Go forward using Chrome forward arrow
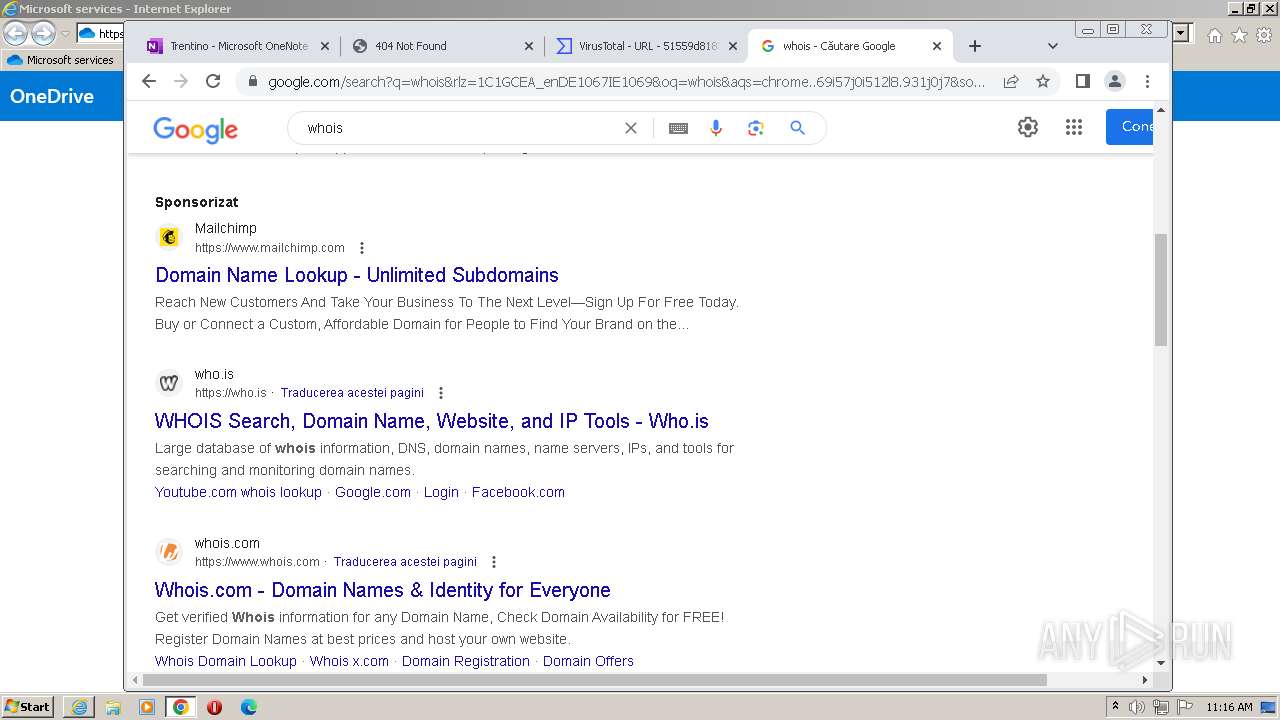Viewport: 1280px width, 720px height. coord(181,81)
